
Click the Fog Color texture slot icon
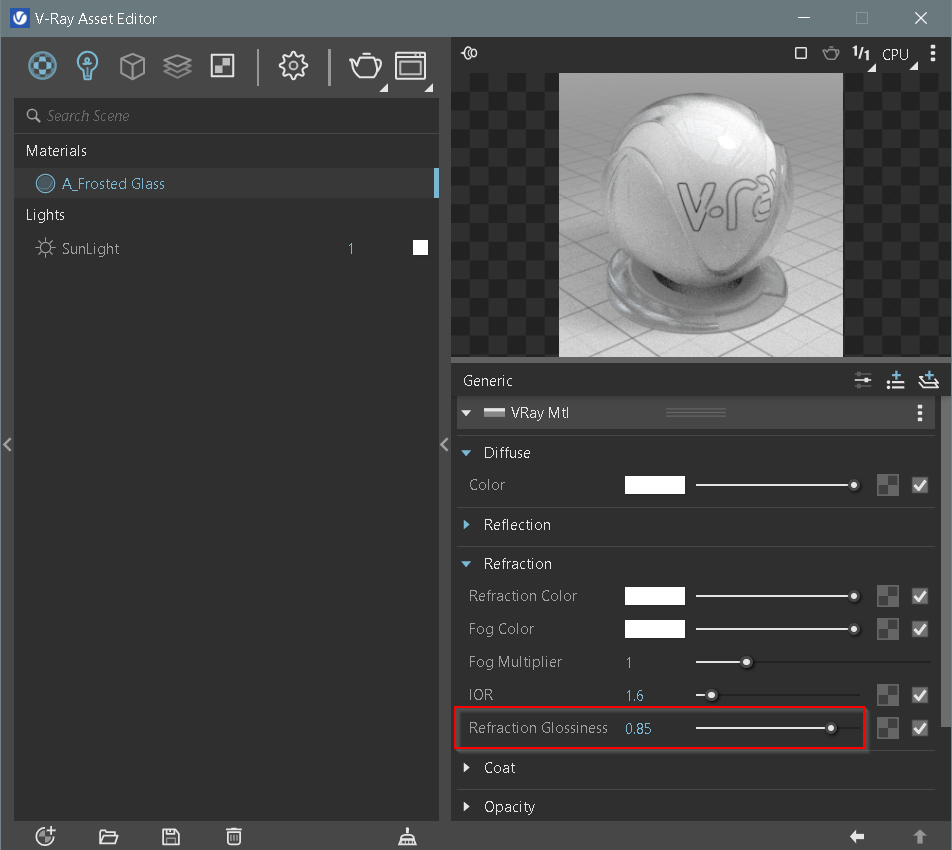tap(888, 629)
